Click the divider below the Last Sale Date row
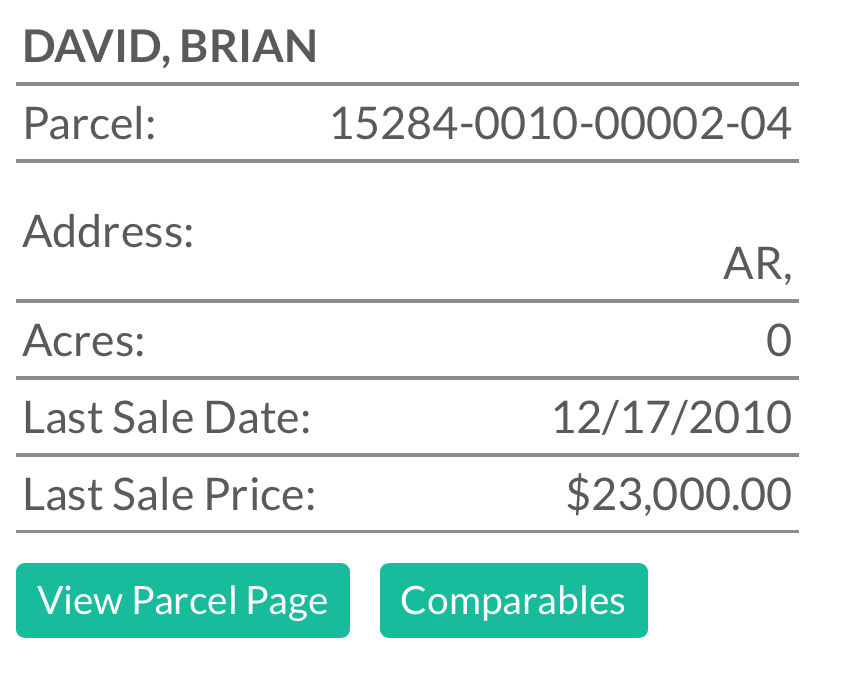 [407, 455]
